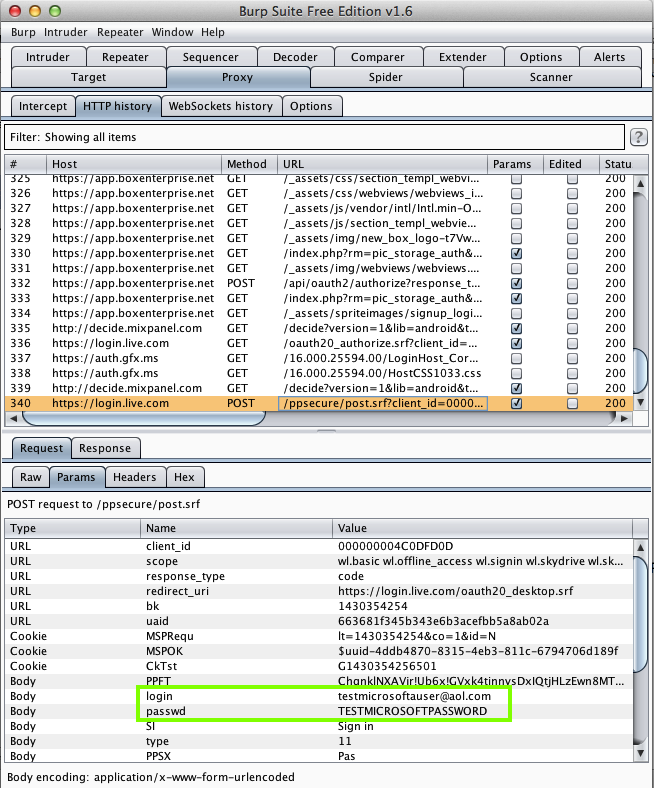This screenshot has width=654, height=788.
Task: Toggle Edited checkbox for row 340
Action: coord(572,404)
